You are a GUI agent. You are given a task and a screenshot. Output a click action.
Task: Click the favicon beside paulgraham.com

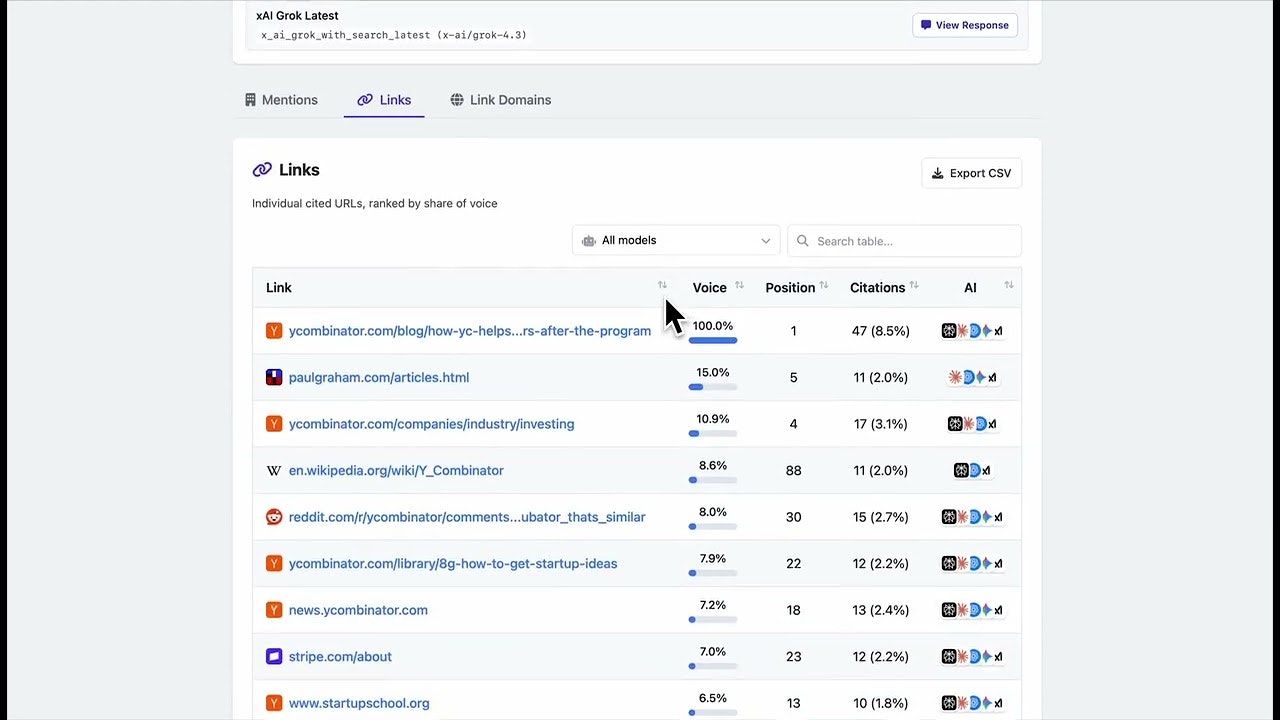point(274,377)
